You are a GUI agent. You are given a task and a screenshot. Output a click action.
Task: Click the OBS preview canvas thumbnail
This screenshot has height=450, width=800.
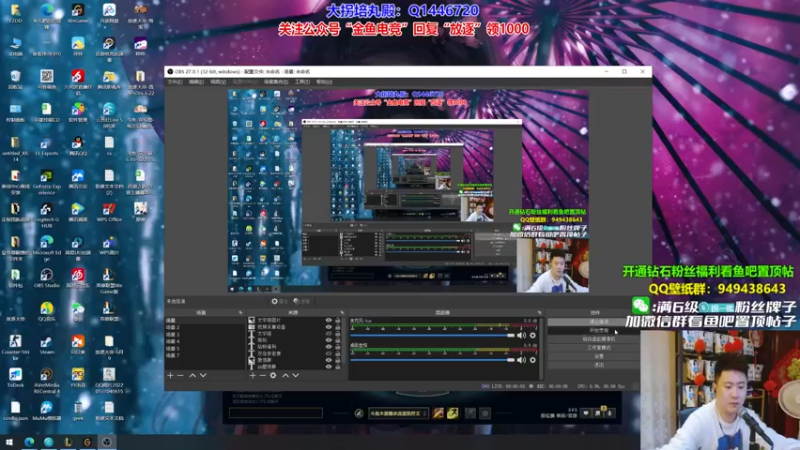click(x=408, y=191)
